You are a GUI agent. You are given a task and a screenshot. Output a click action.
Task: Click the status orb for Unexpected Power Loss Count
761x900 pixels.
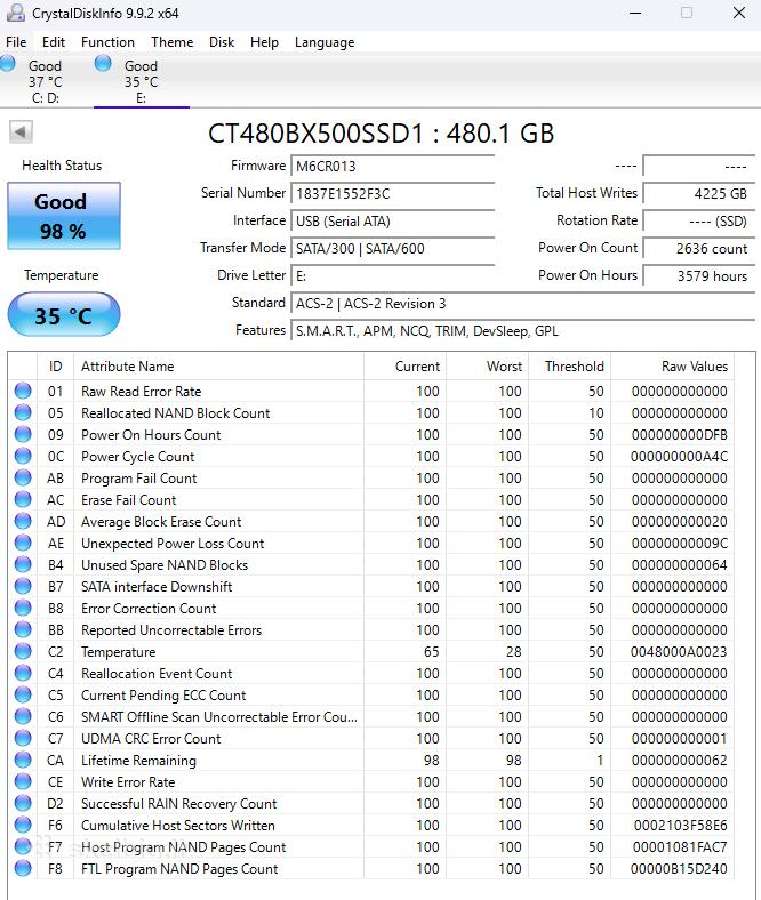(23, 543)
